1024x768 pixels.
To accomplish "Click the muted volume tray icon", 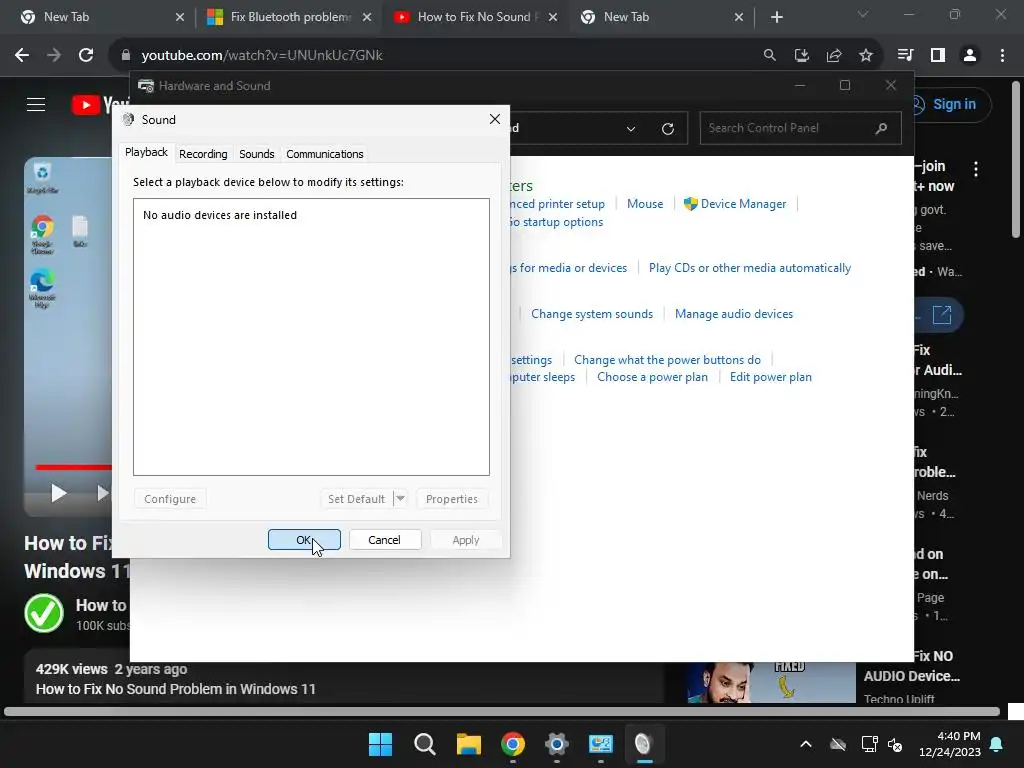I will pyautogui.click(x=895, y=744).
